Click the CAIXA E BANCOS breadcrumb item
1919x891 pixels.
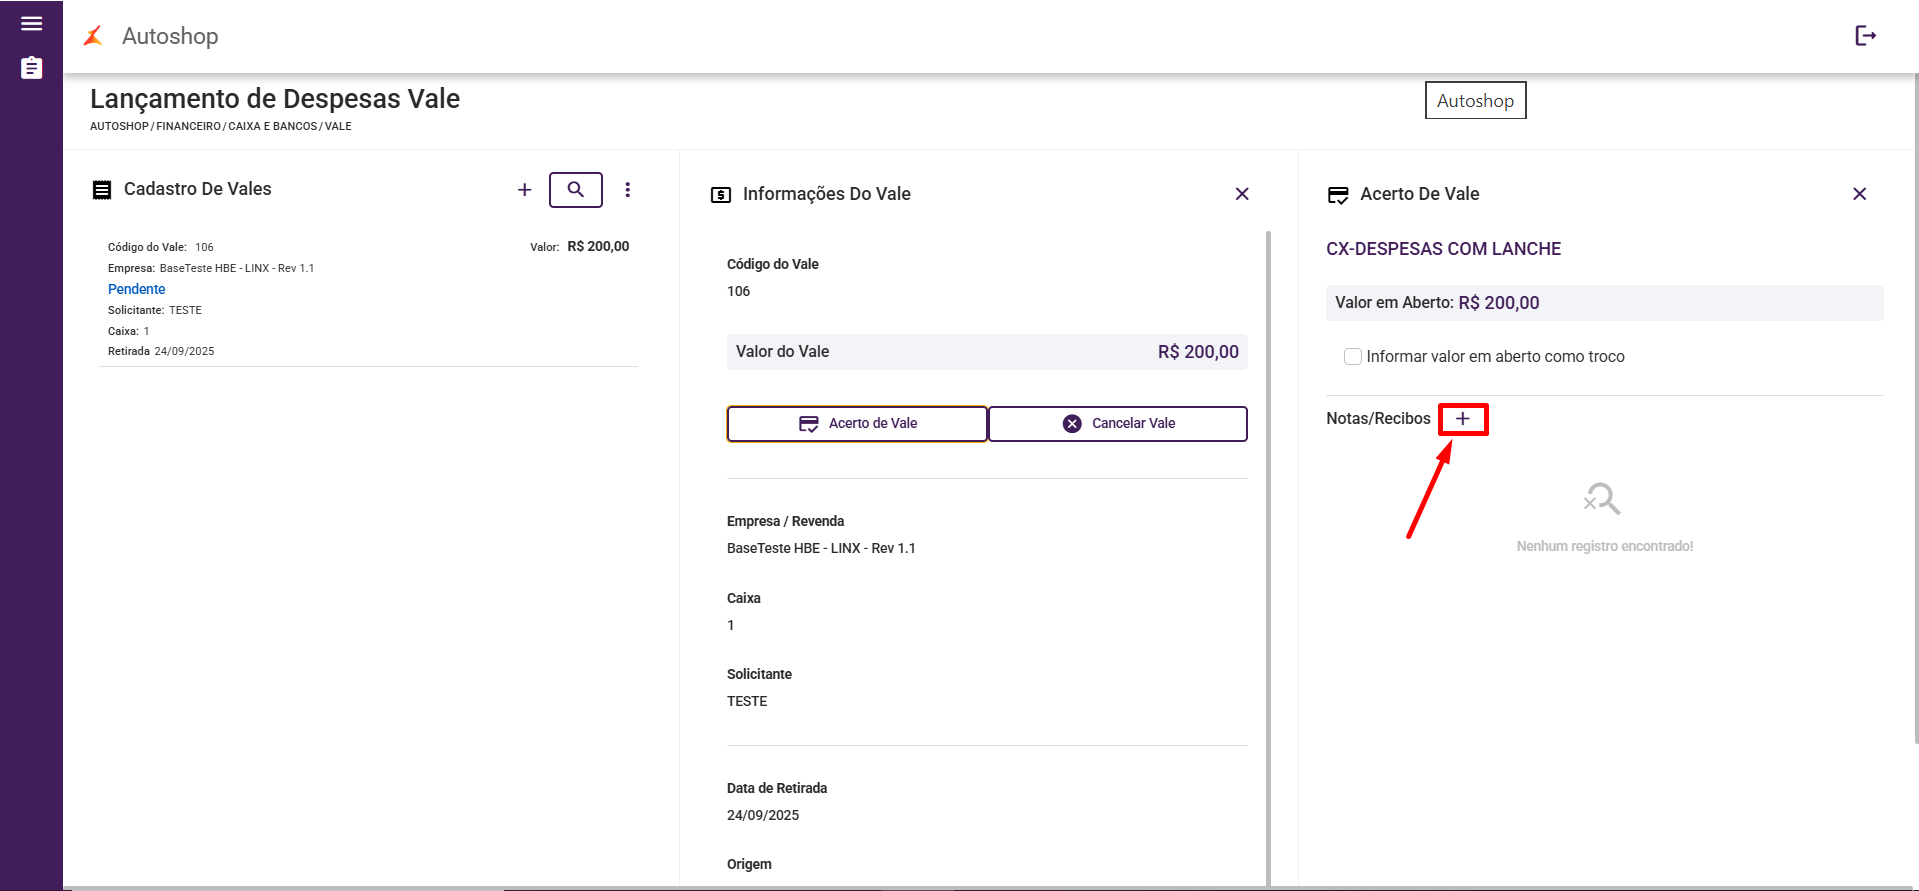273,127
